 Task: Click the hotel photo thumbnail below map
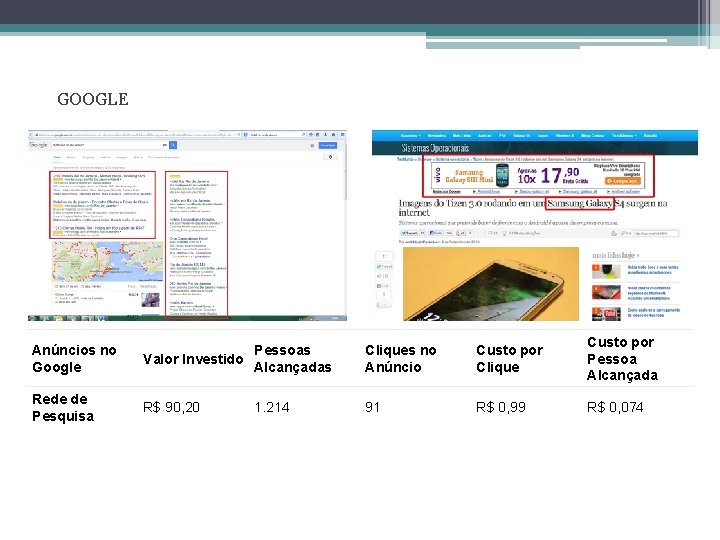tap(151, 300)
